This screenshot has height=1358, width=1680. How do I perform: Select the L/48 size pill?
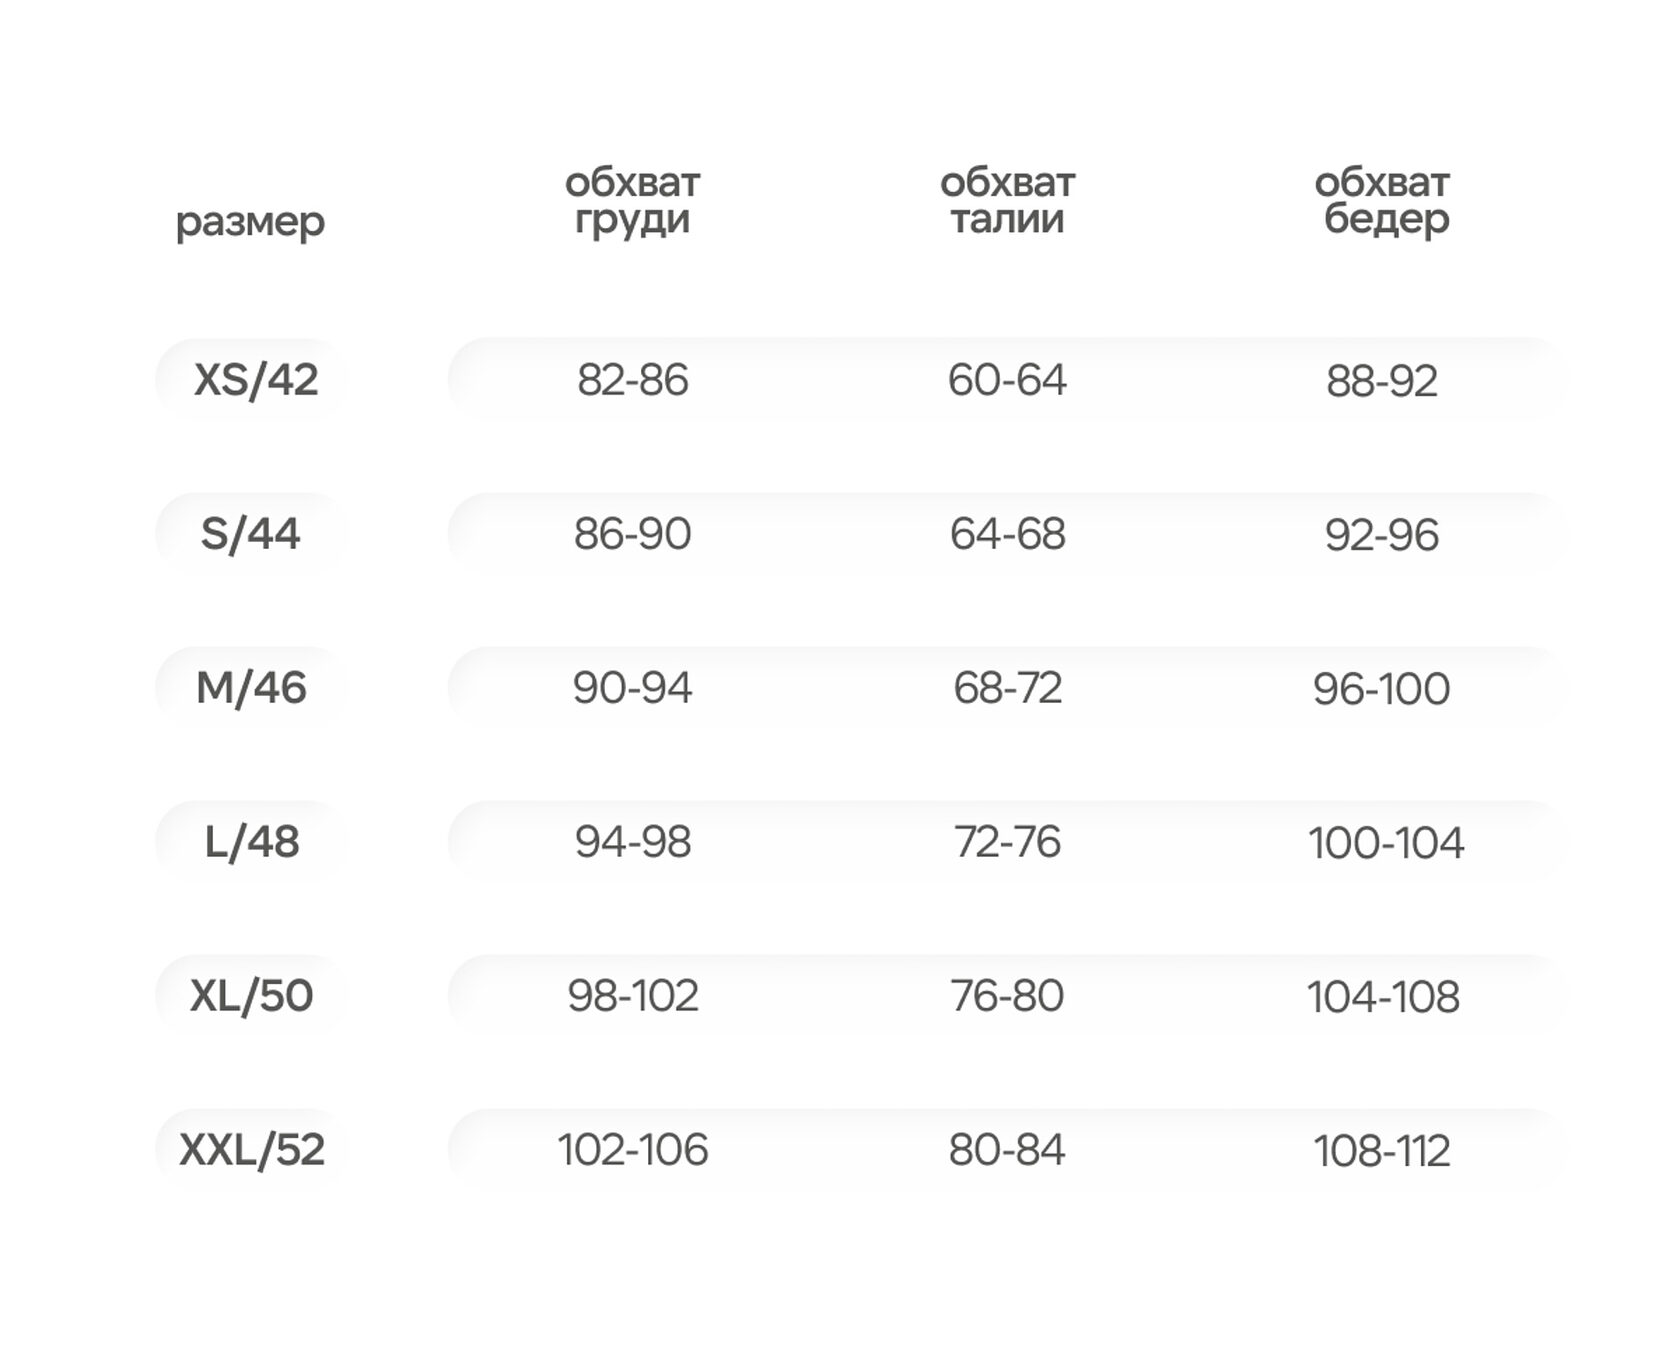coord(251,842)
